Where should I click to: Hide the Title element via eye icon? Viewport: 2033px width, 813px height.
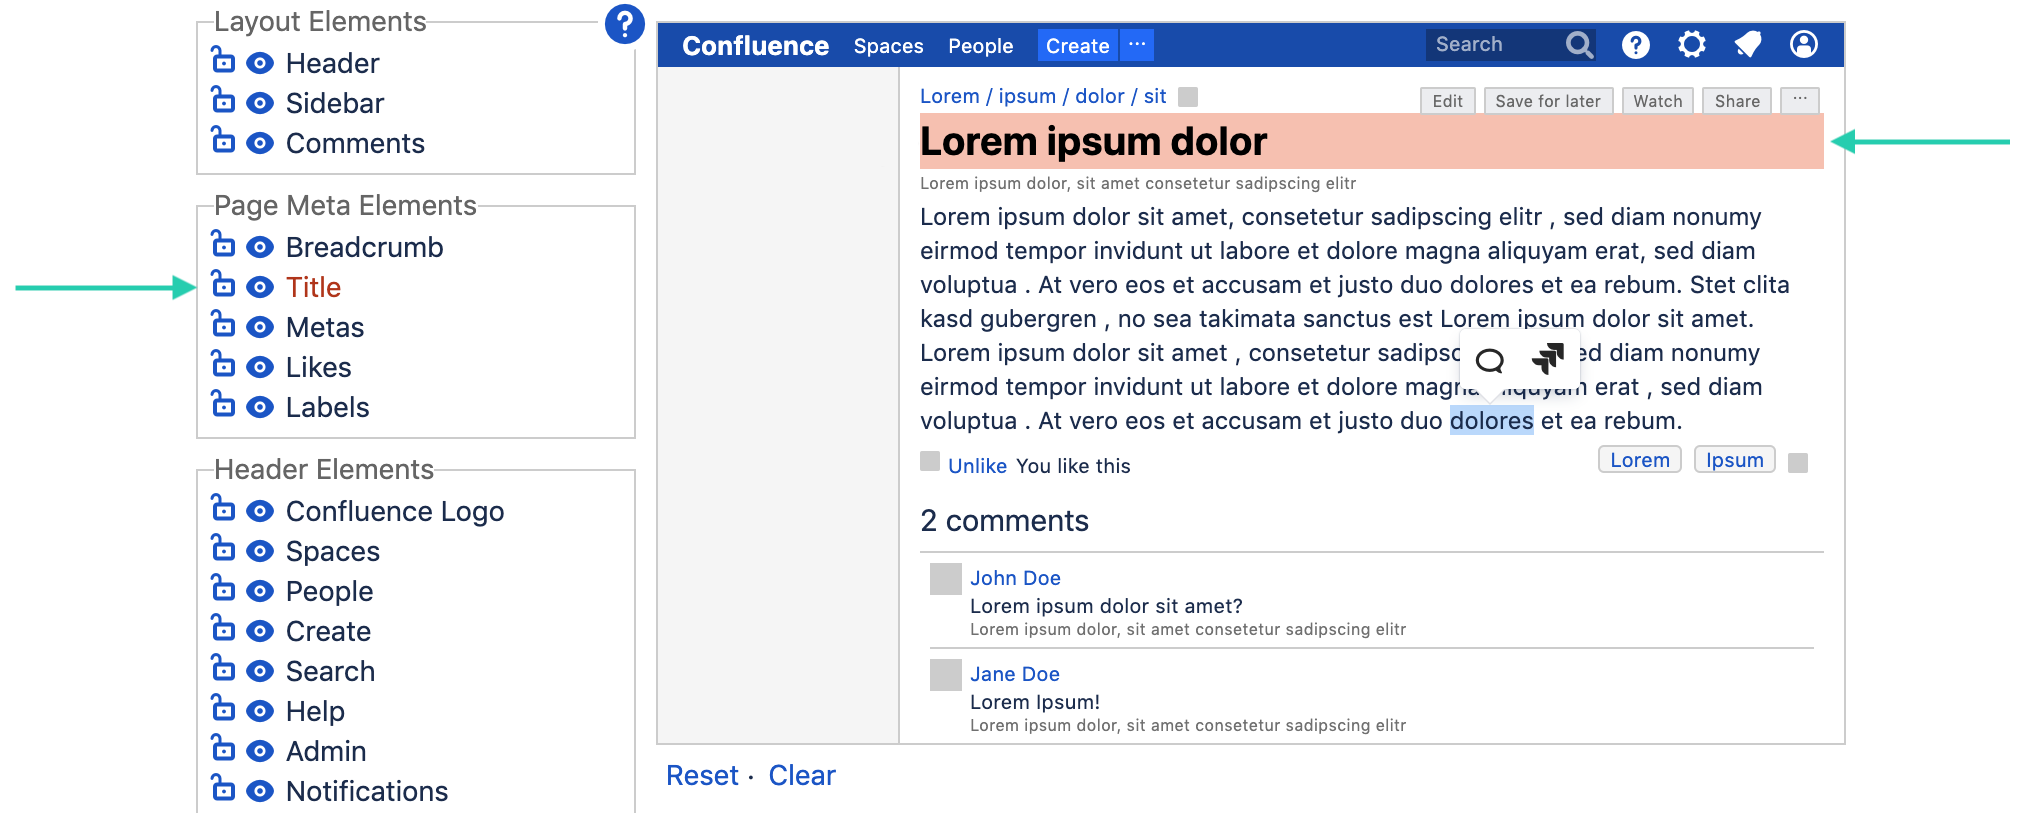(x=260, y=287)
